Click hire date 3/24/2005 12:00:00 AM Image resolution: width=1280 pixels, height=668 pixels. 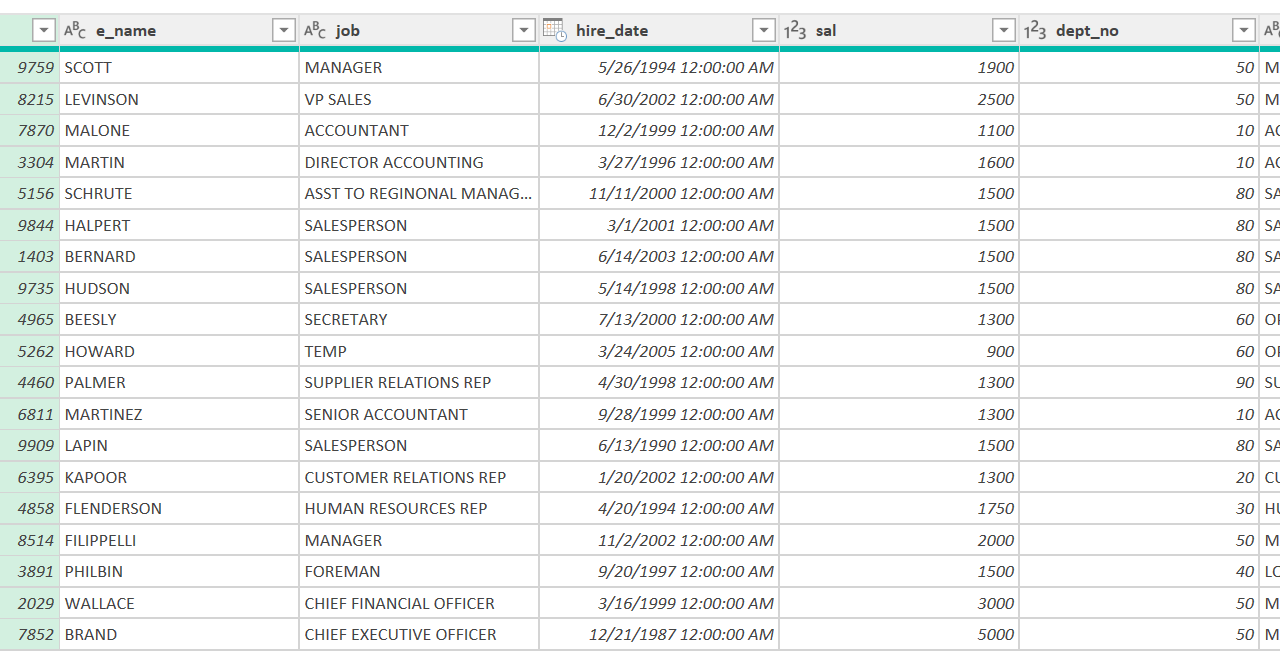[659, 351]
